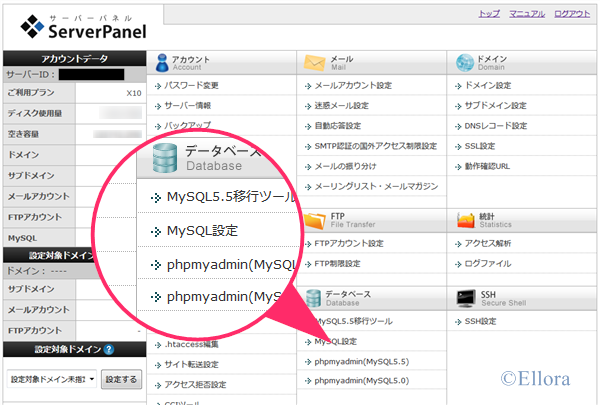Open 迷惑メール設定
600x405 pixels.
(341, 106)
